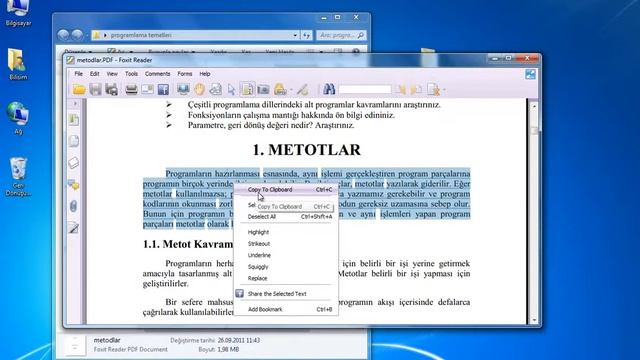Select the Hand tool
640x360 pixels.
pos(199,89)
